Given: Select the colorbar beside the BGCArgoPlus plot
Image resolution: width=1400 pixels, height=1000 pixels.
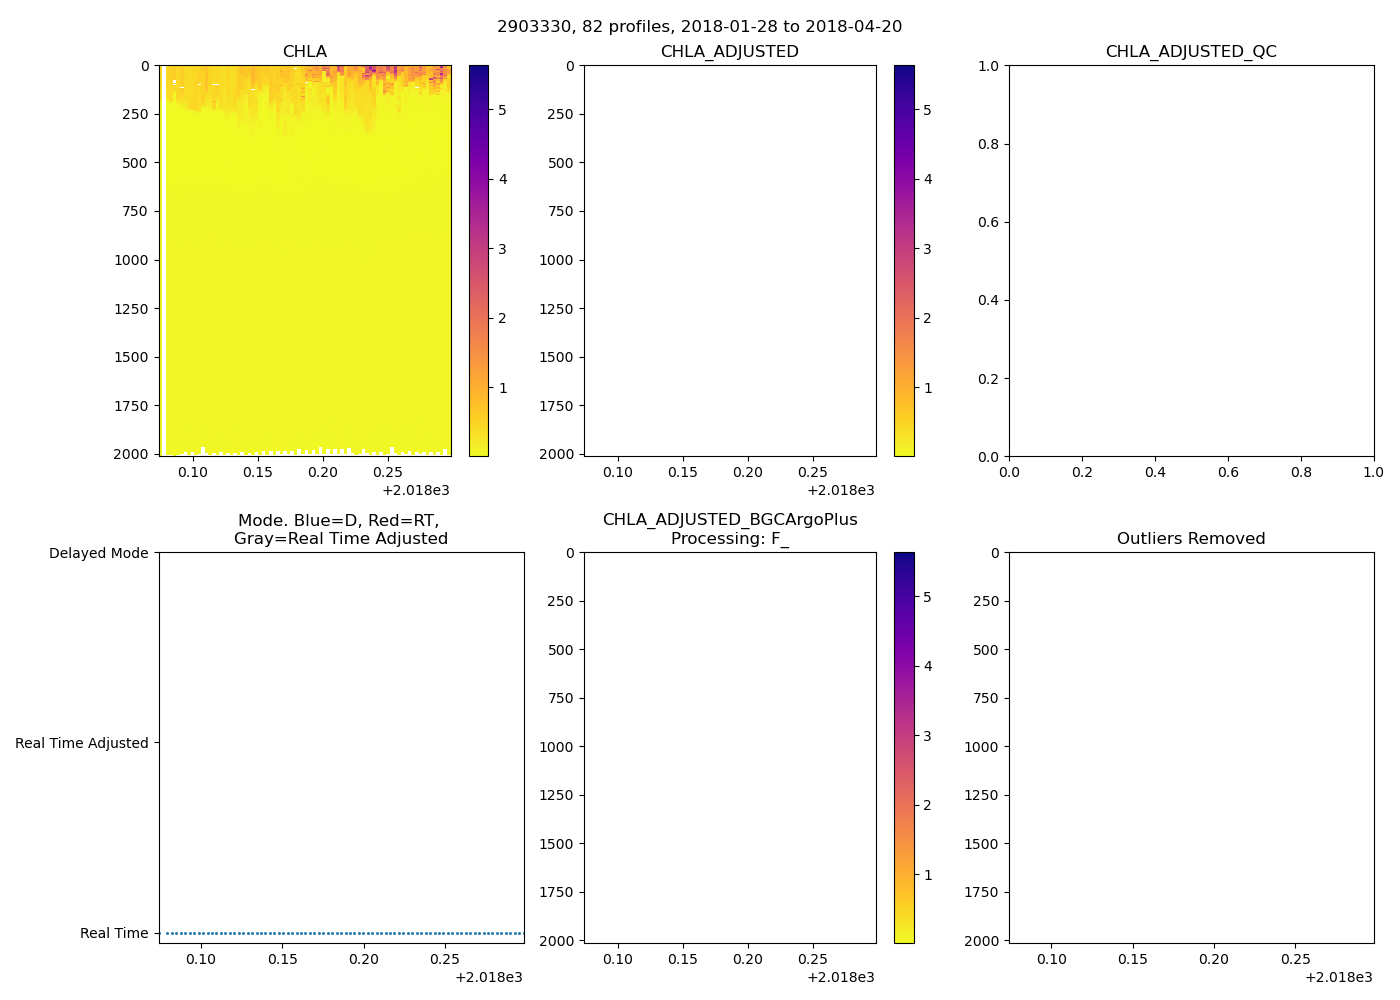Looking at the screenshot, I should click(x=904, y=747).
